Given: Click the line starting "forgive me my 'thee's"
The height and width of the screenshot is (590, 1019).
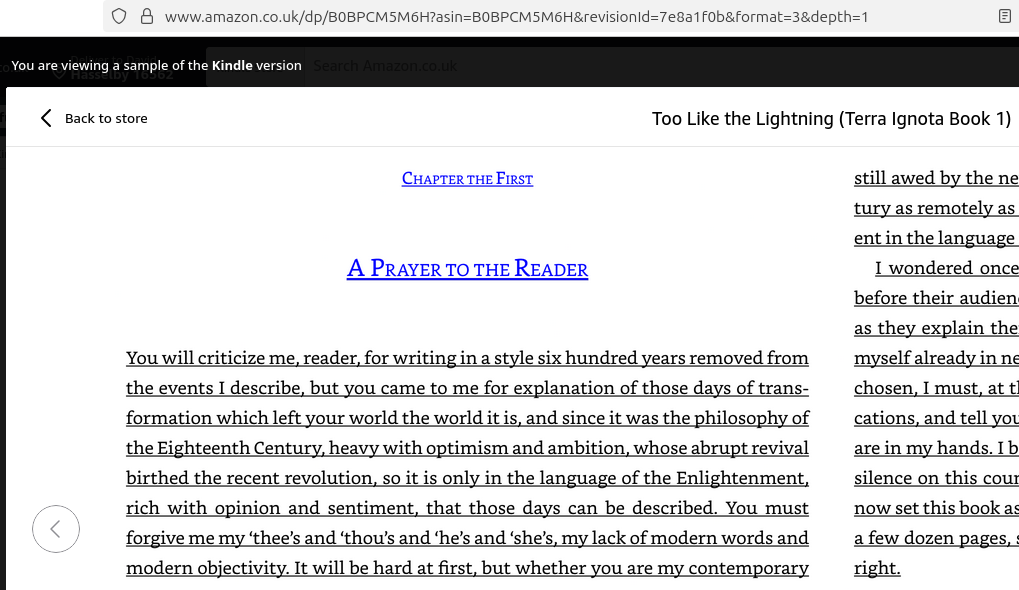Looking at the screenshot, I should [x=467, y=538].
